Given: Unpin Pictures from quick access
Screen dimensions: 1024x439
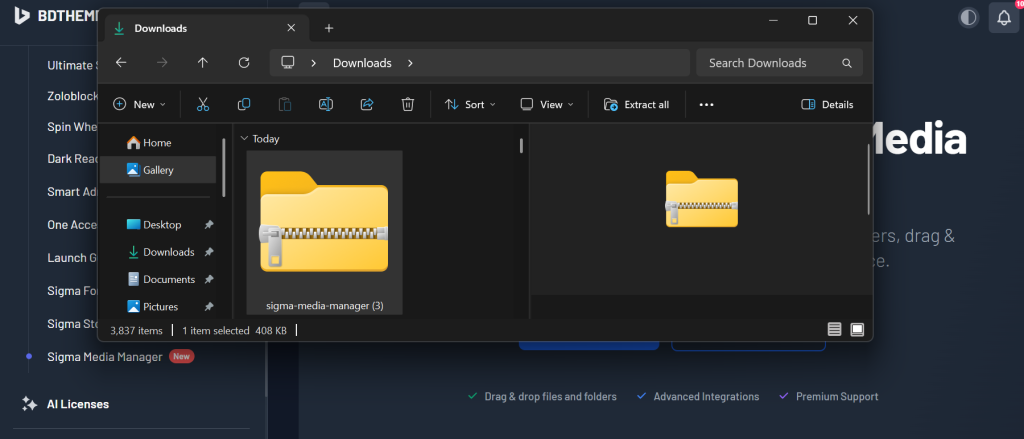Looking at the screenshot, I should tap(208, 307).
